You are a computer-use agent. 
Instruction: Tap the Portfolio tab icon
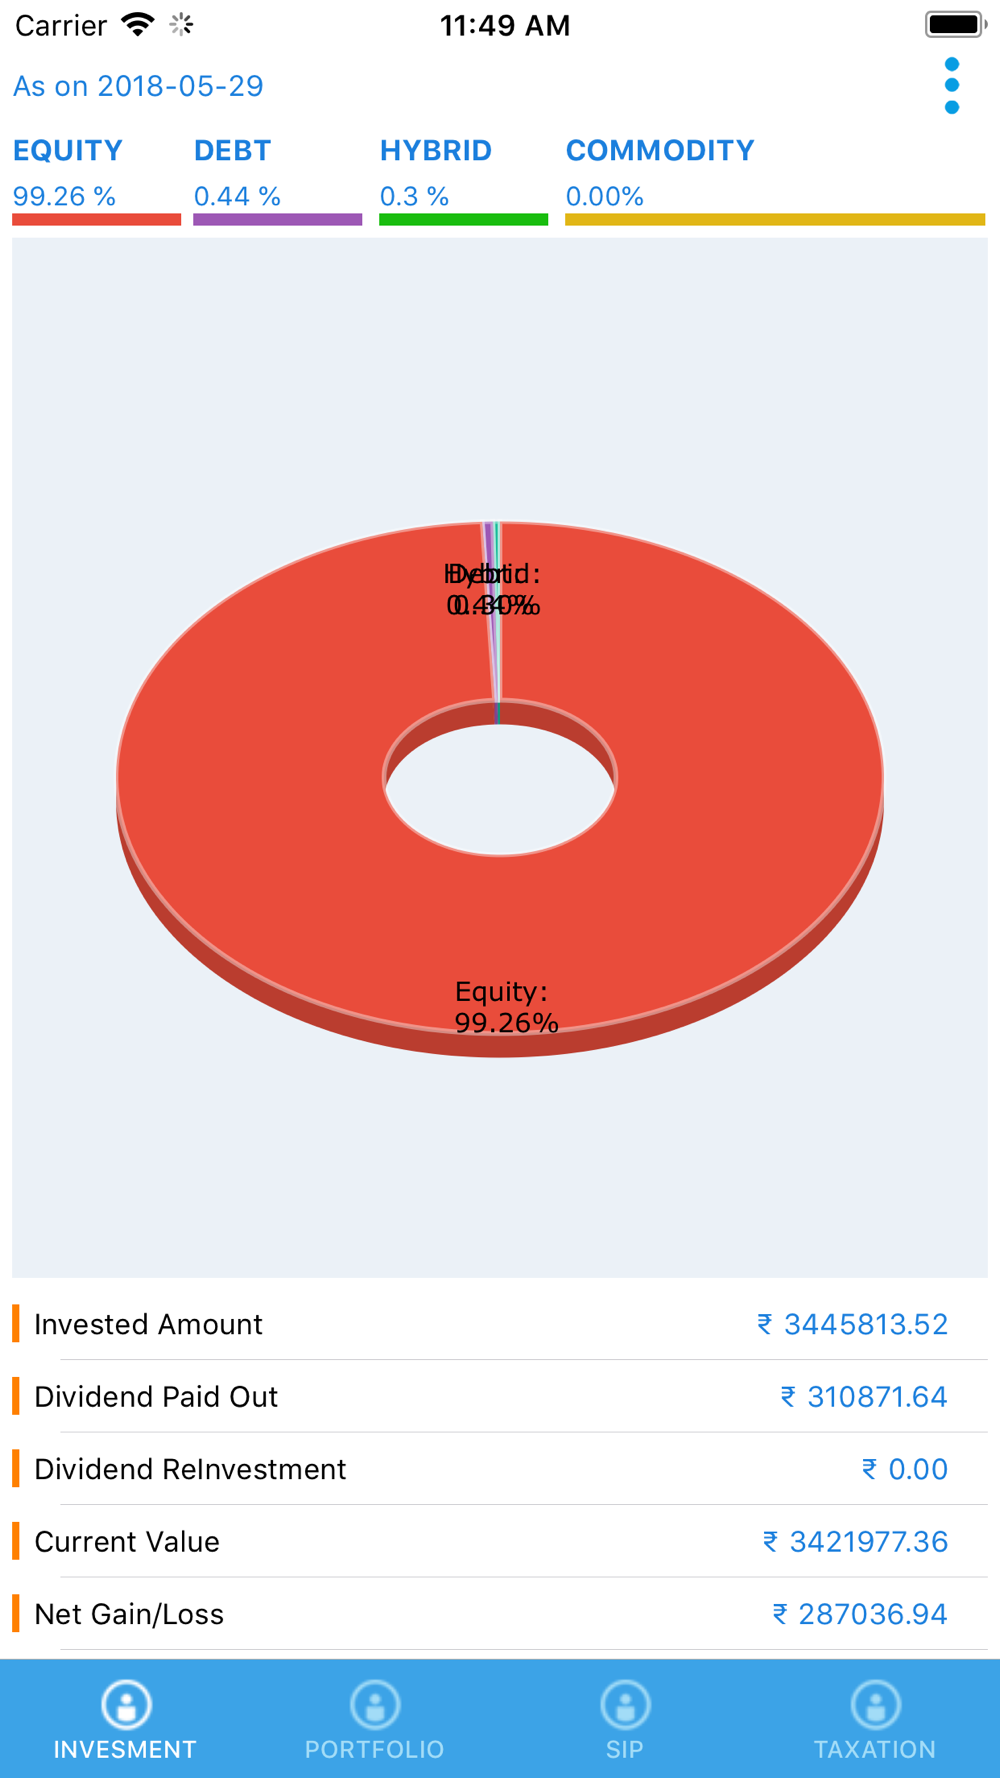pyautogui.click(x=375, y=1705)
